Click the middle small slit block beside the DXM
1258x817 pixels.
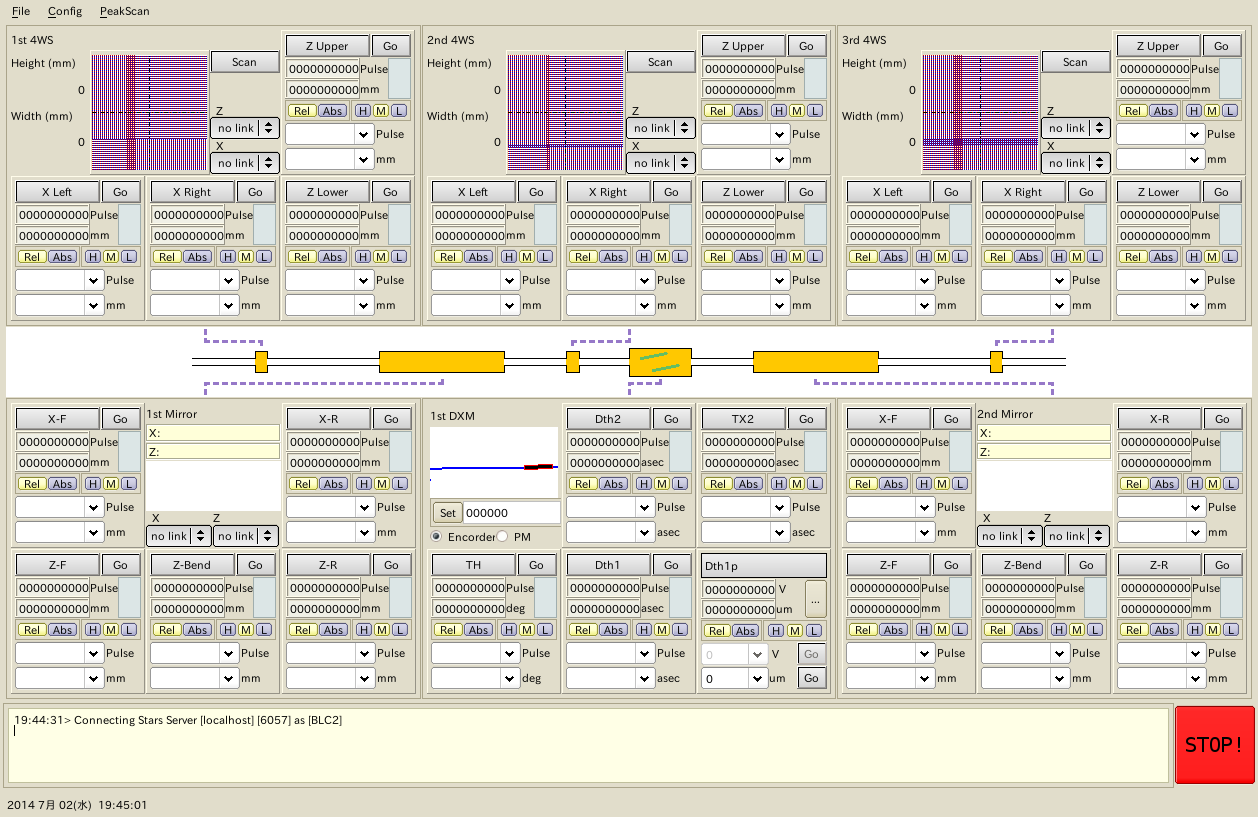tap(573, 361)
